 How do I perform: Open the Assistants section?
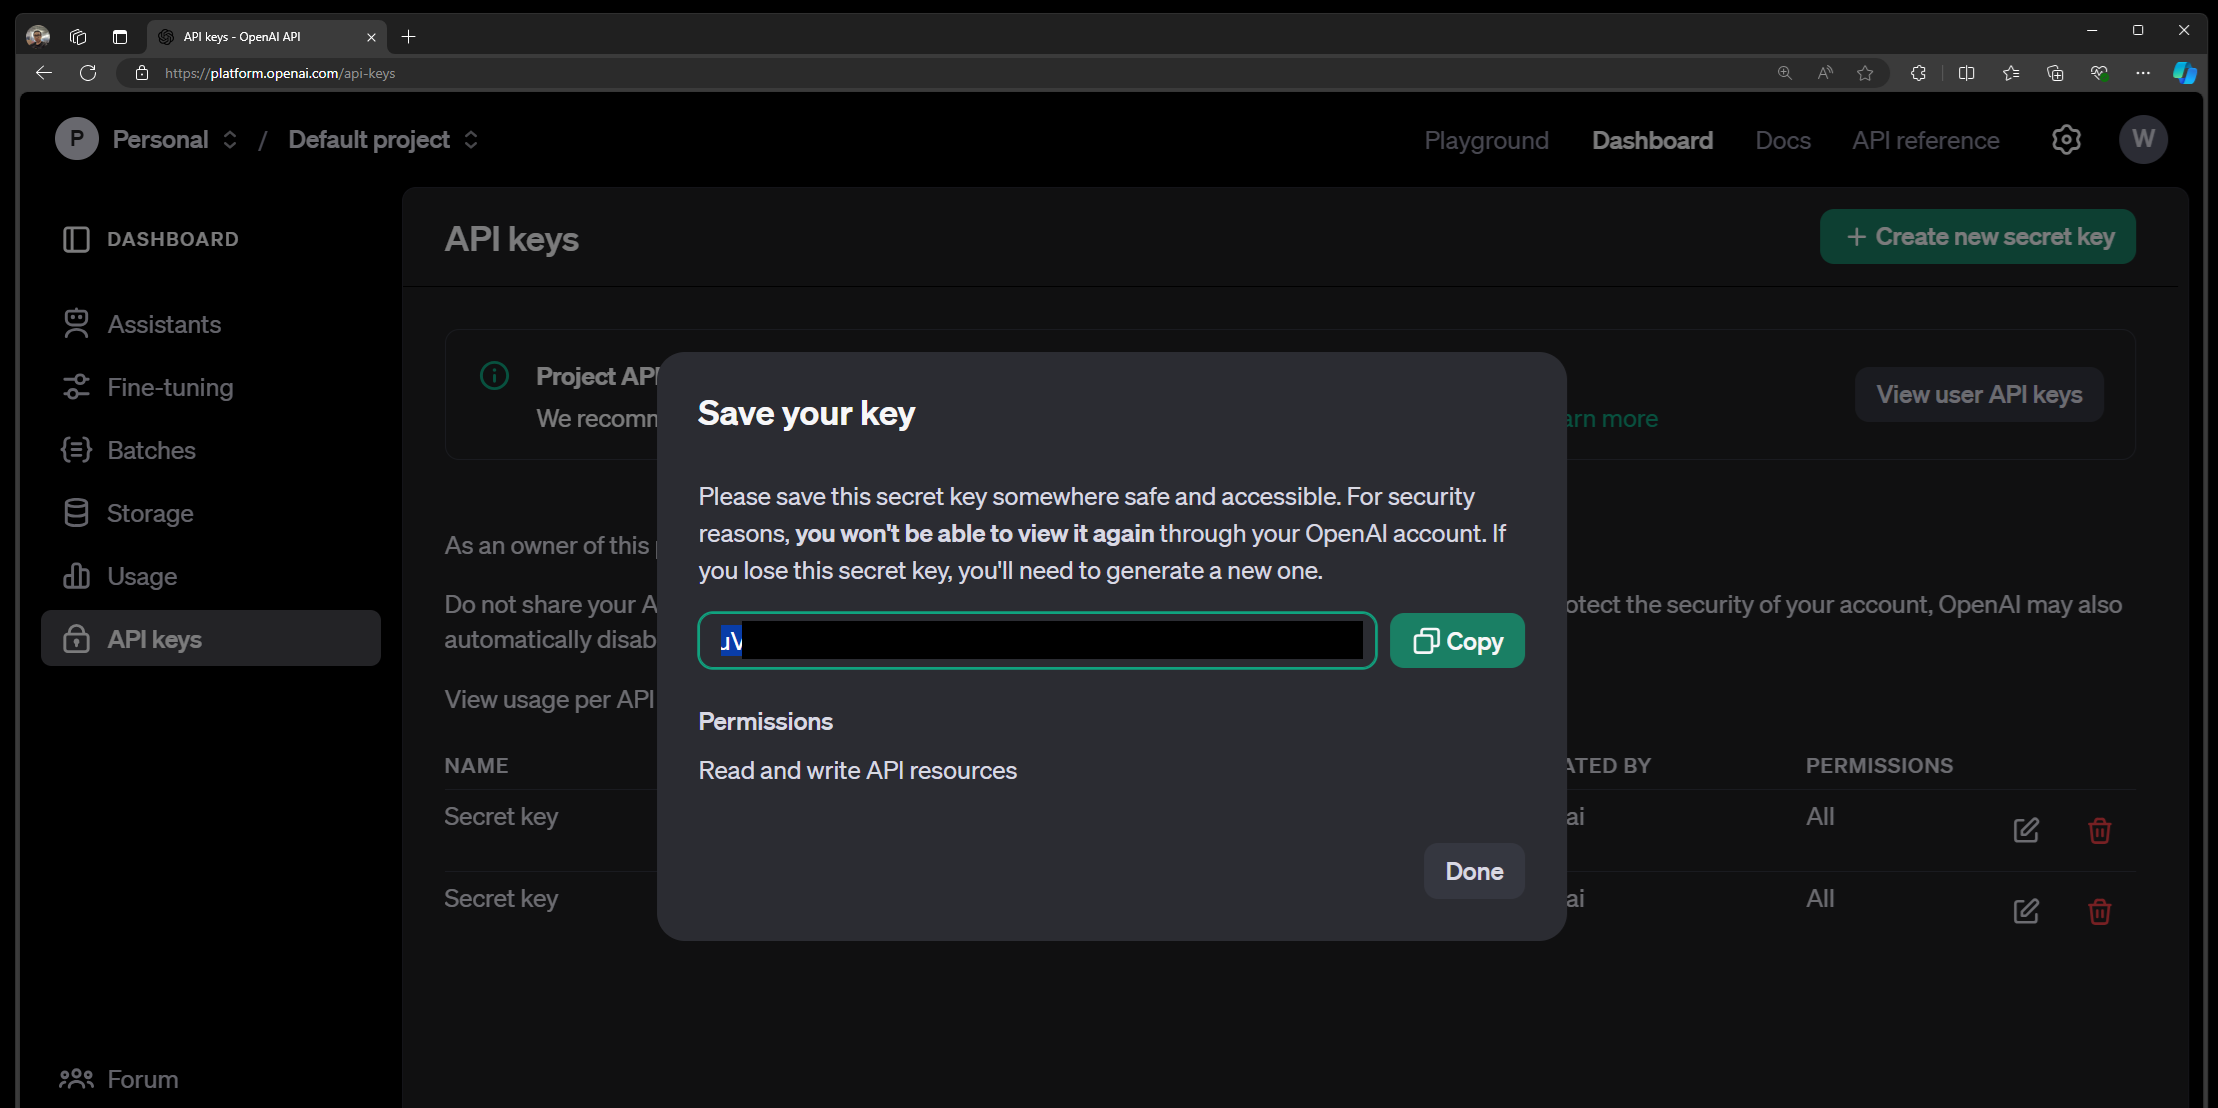point(163,323)
